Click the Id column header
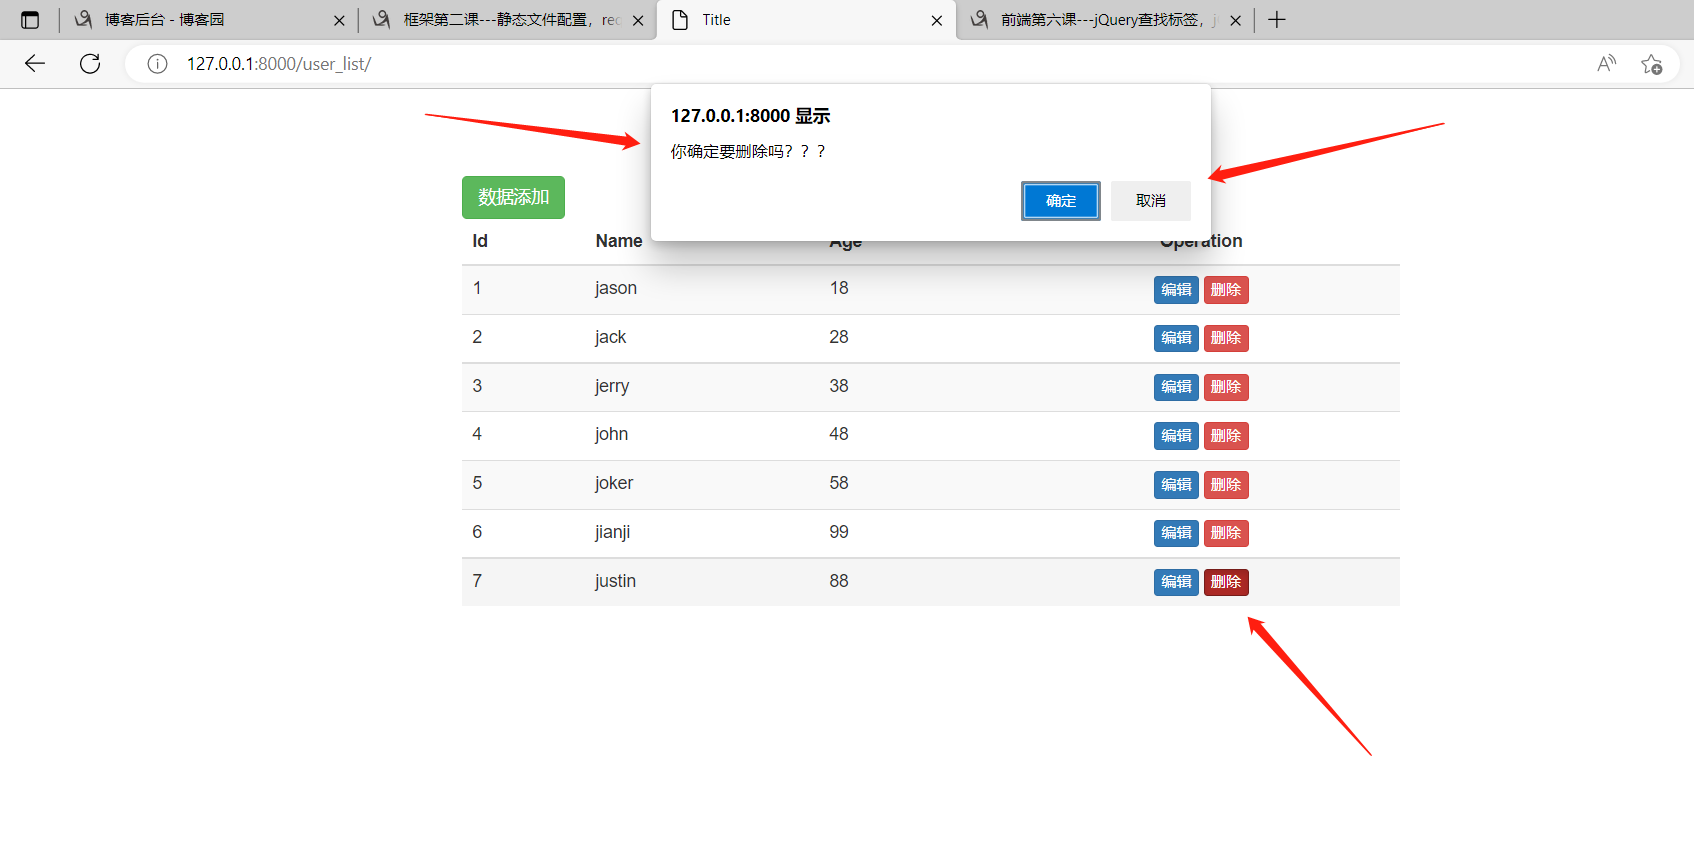1694x852 pixels. pyautogui.click(x=480, y=241)
